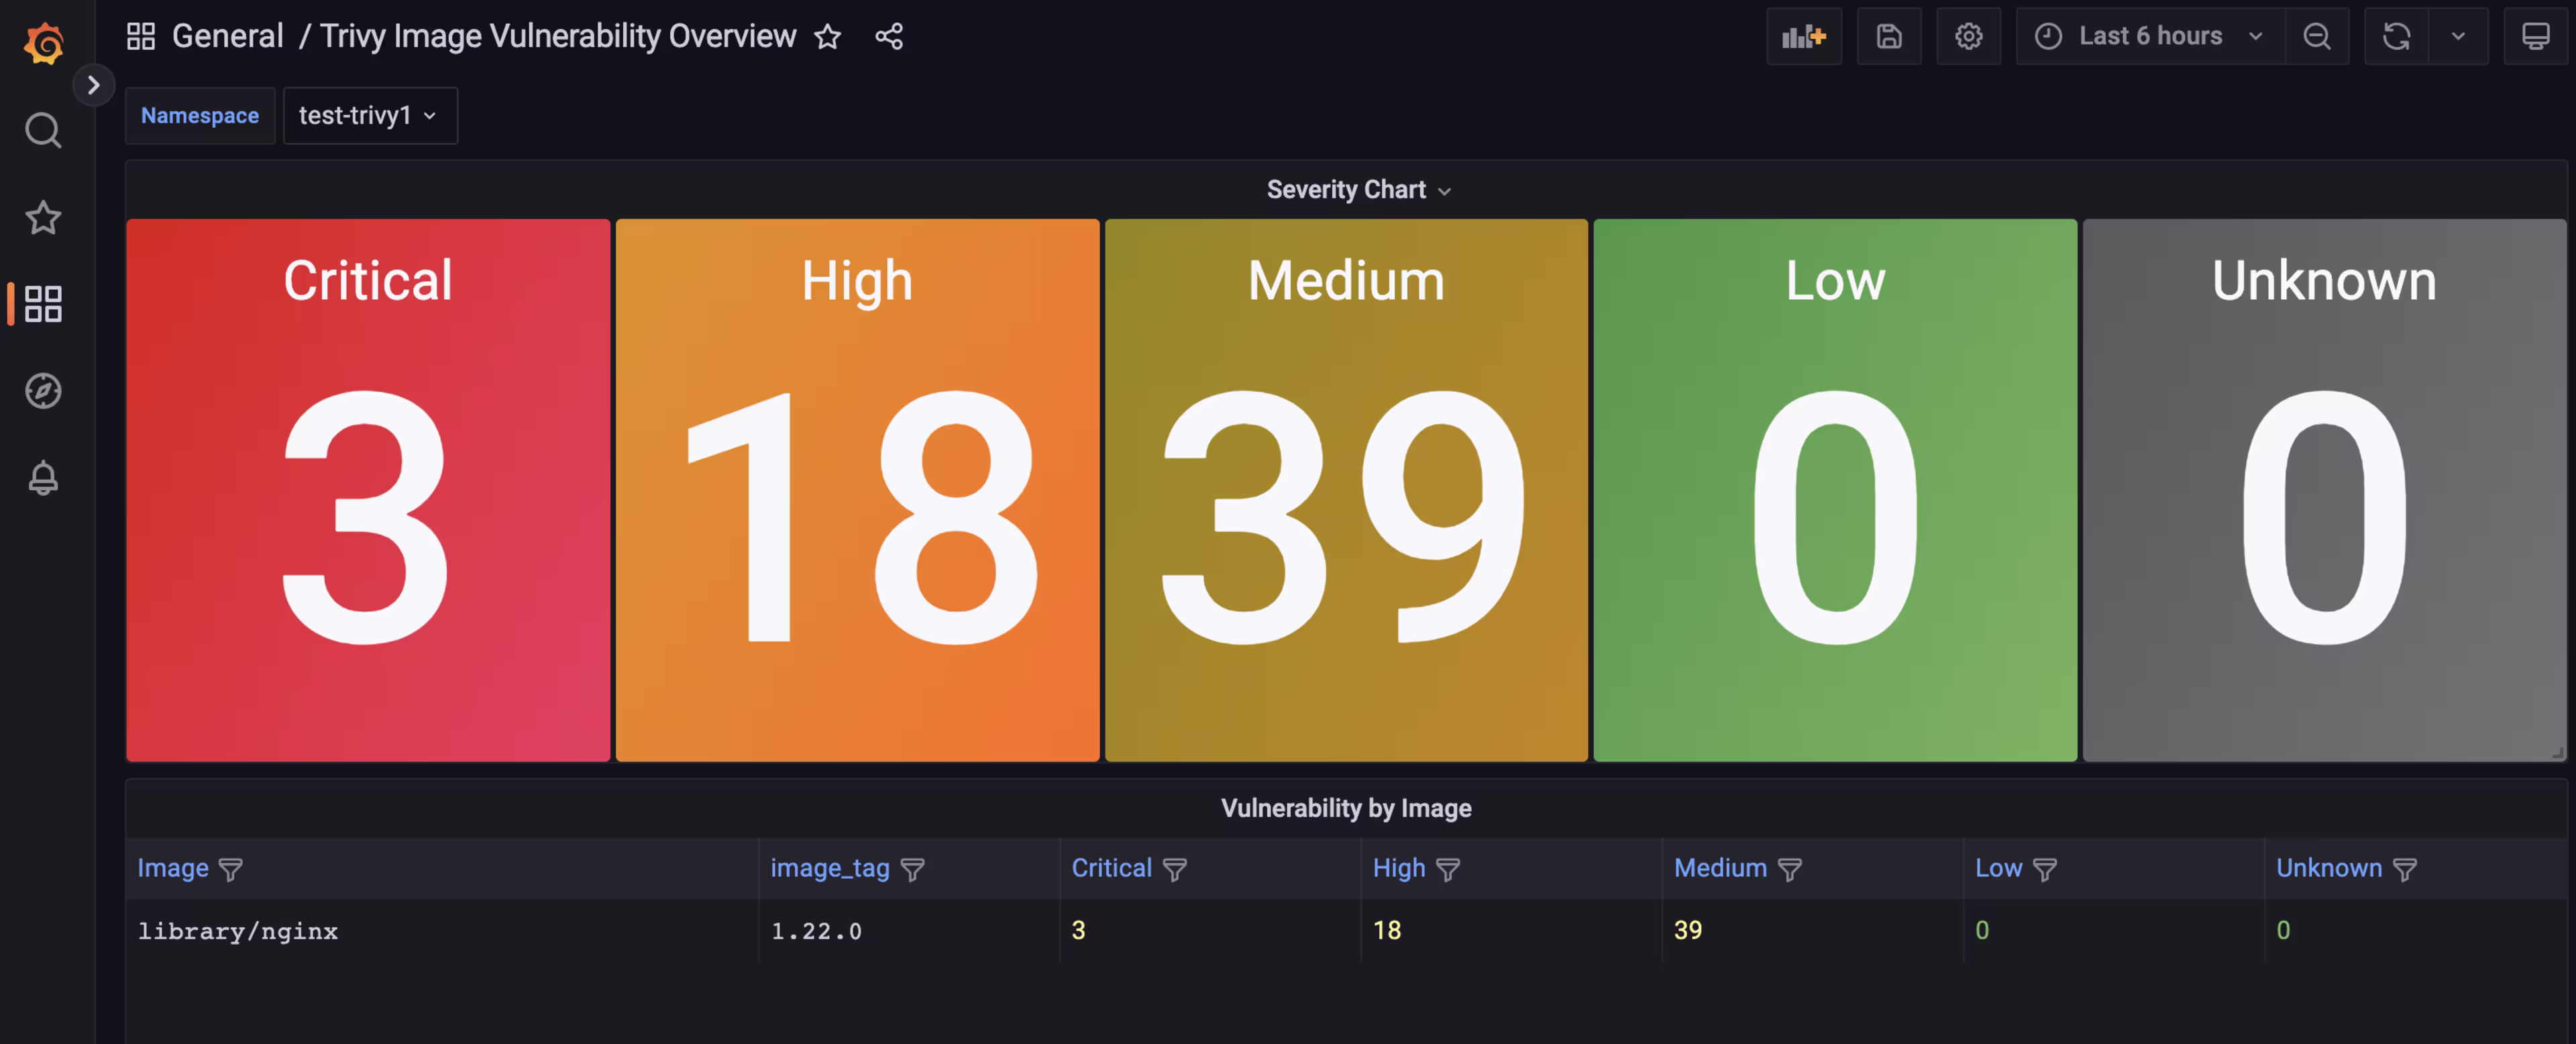Expand the refresh interval dropdown arrow
2576x1044 pixels.
pos(2457,37)
